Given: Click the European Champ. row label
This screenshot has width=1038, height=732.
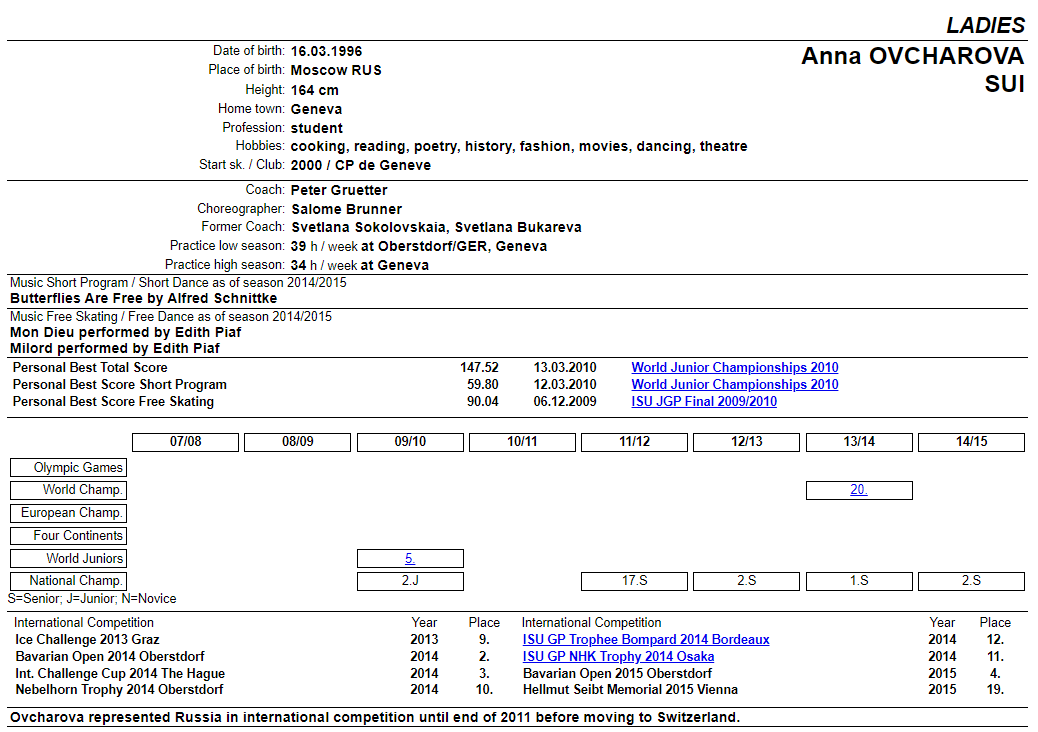Looking at the screenshot, I should point(68,513).
